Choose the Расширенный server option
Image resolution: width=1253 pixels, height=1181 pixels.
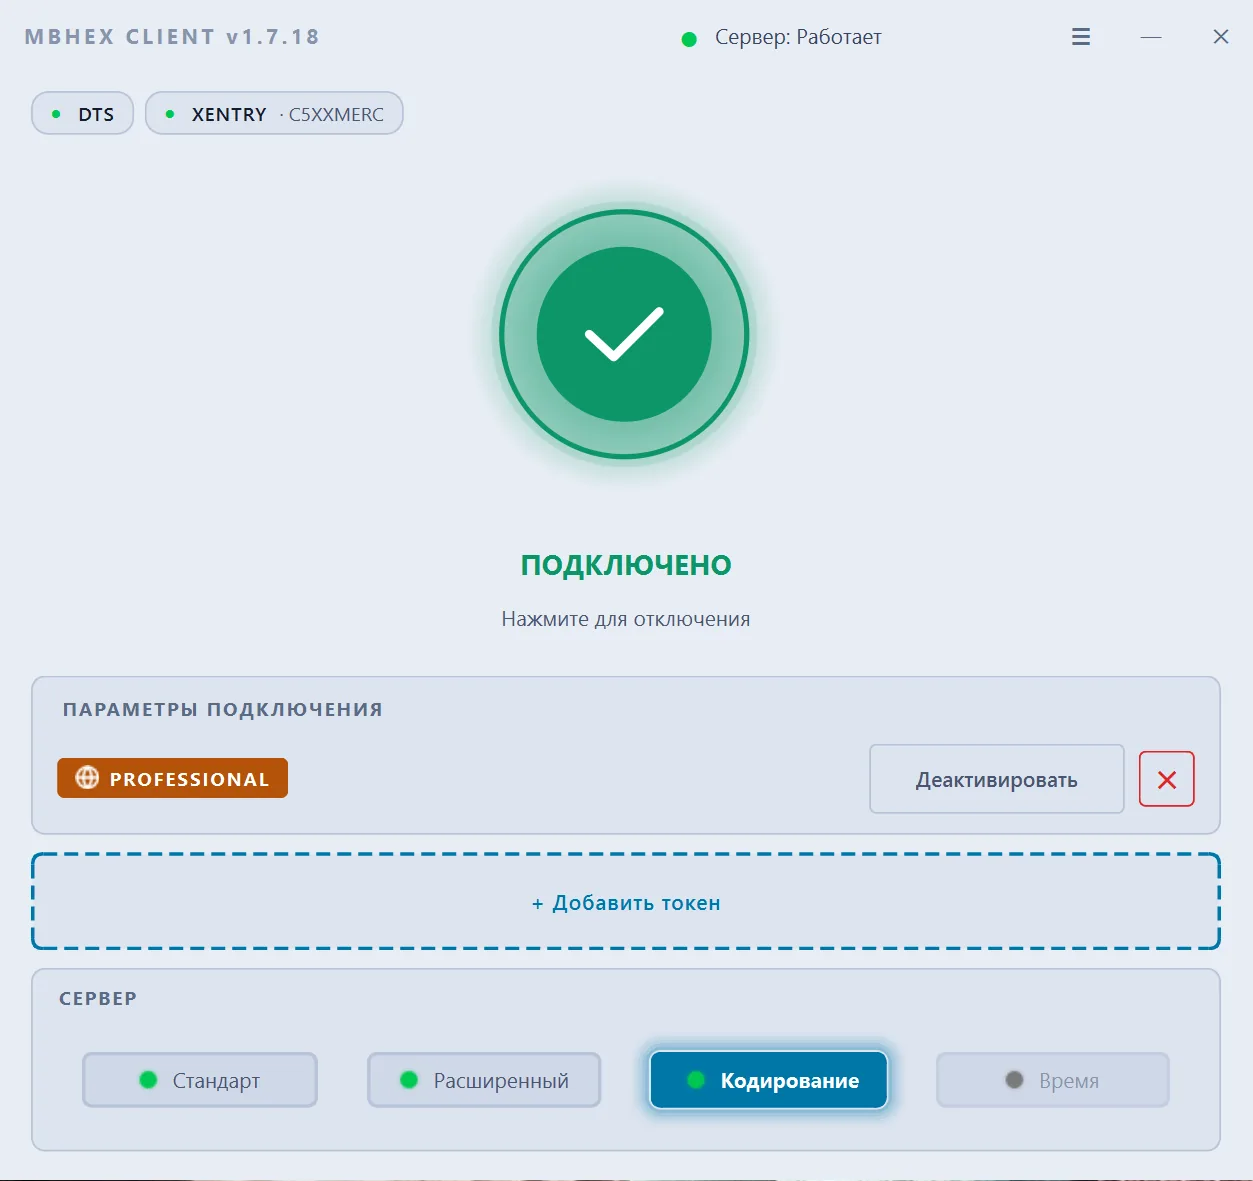click(x=484, y=1080)
